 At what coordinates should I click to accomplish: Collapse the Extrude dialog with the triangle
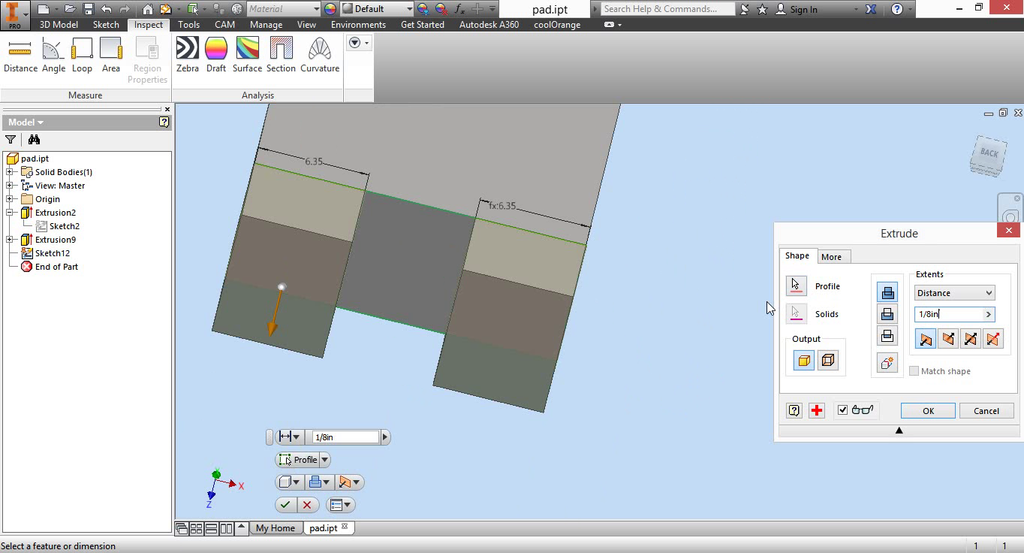pos(899,430)
